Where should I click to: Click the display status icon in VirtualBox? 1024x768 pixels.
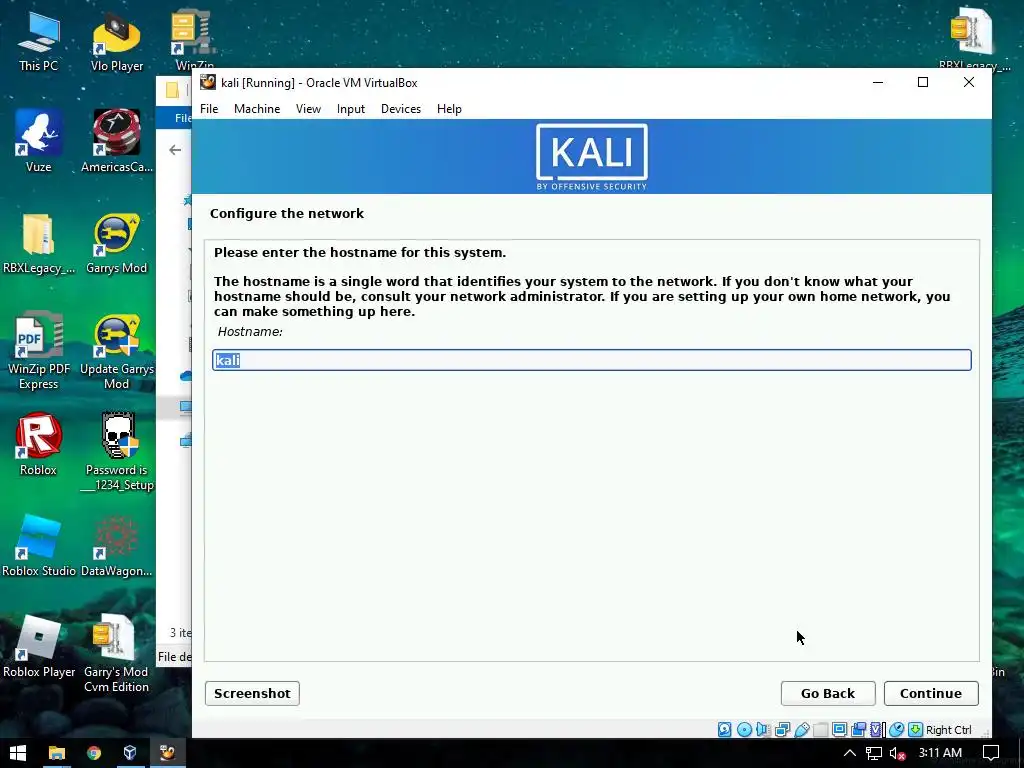click(x=840, y=729)
